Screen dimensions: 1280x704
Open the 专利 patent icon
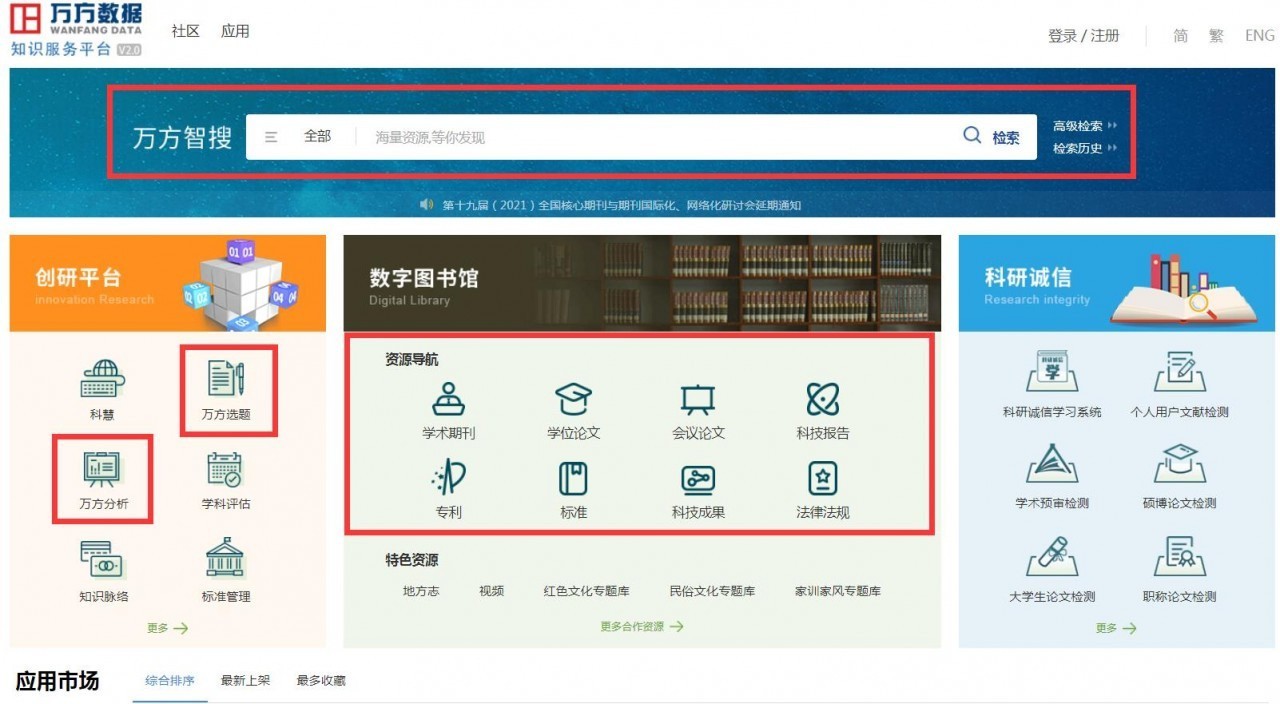(448, 479)
